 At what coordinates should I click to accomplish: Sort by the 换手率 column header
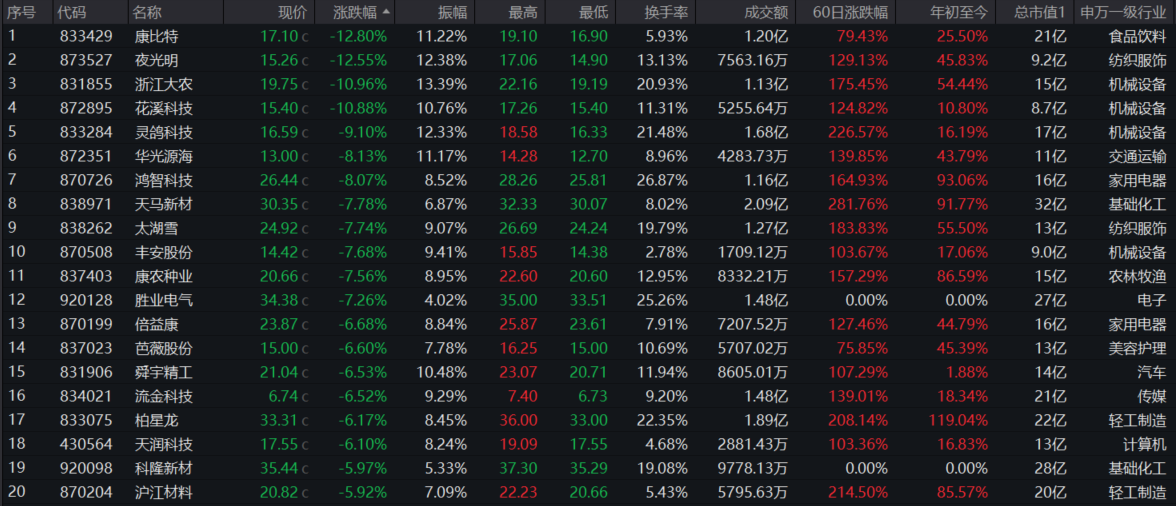point(666,12)
